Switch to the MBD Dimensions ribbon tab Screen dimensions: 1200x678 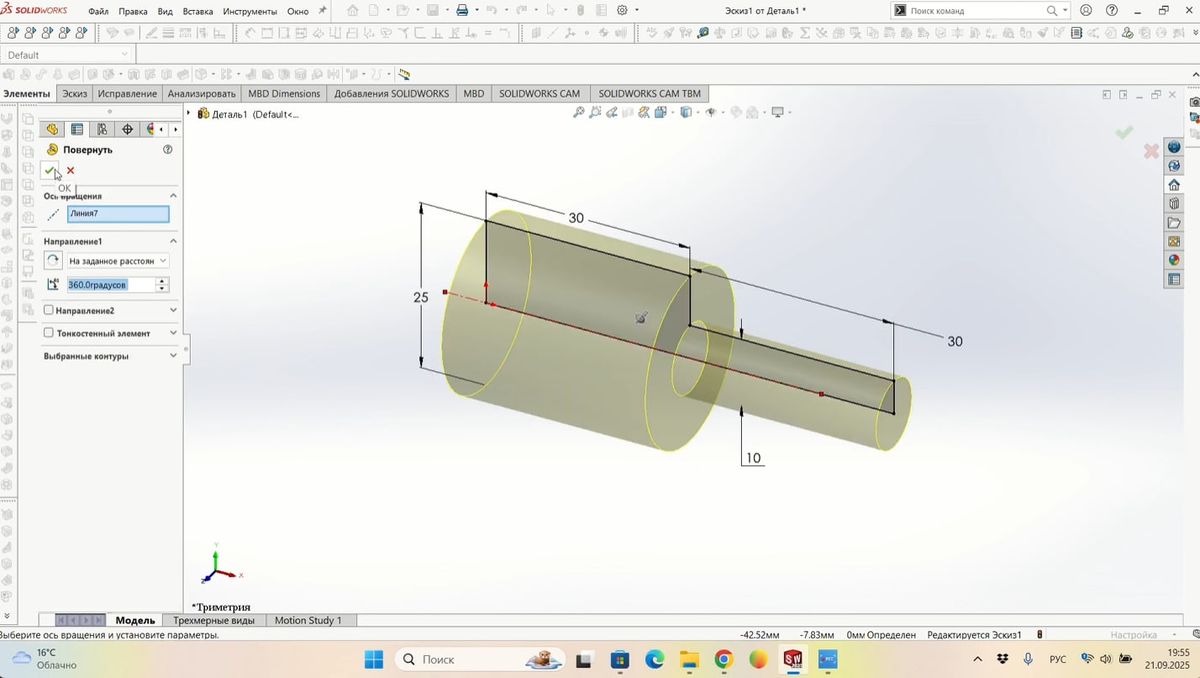(284, 93)
